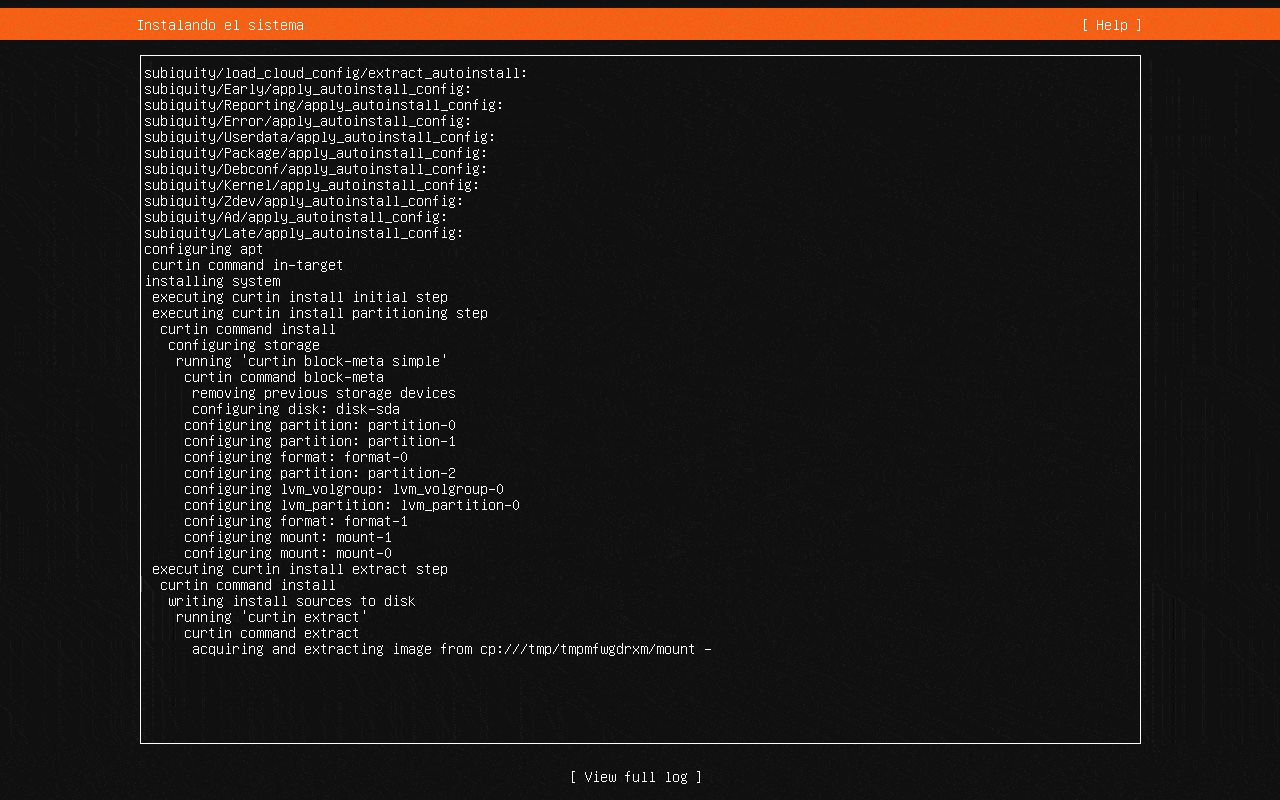The image size is (1280, 800).
Task: Click 'curtin command extract' line
Action: (x=272, y=633)
